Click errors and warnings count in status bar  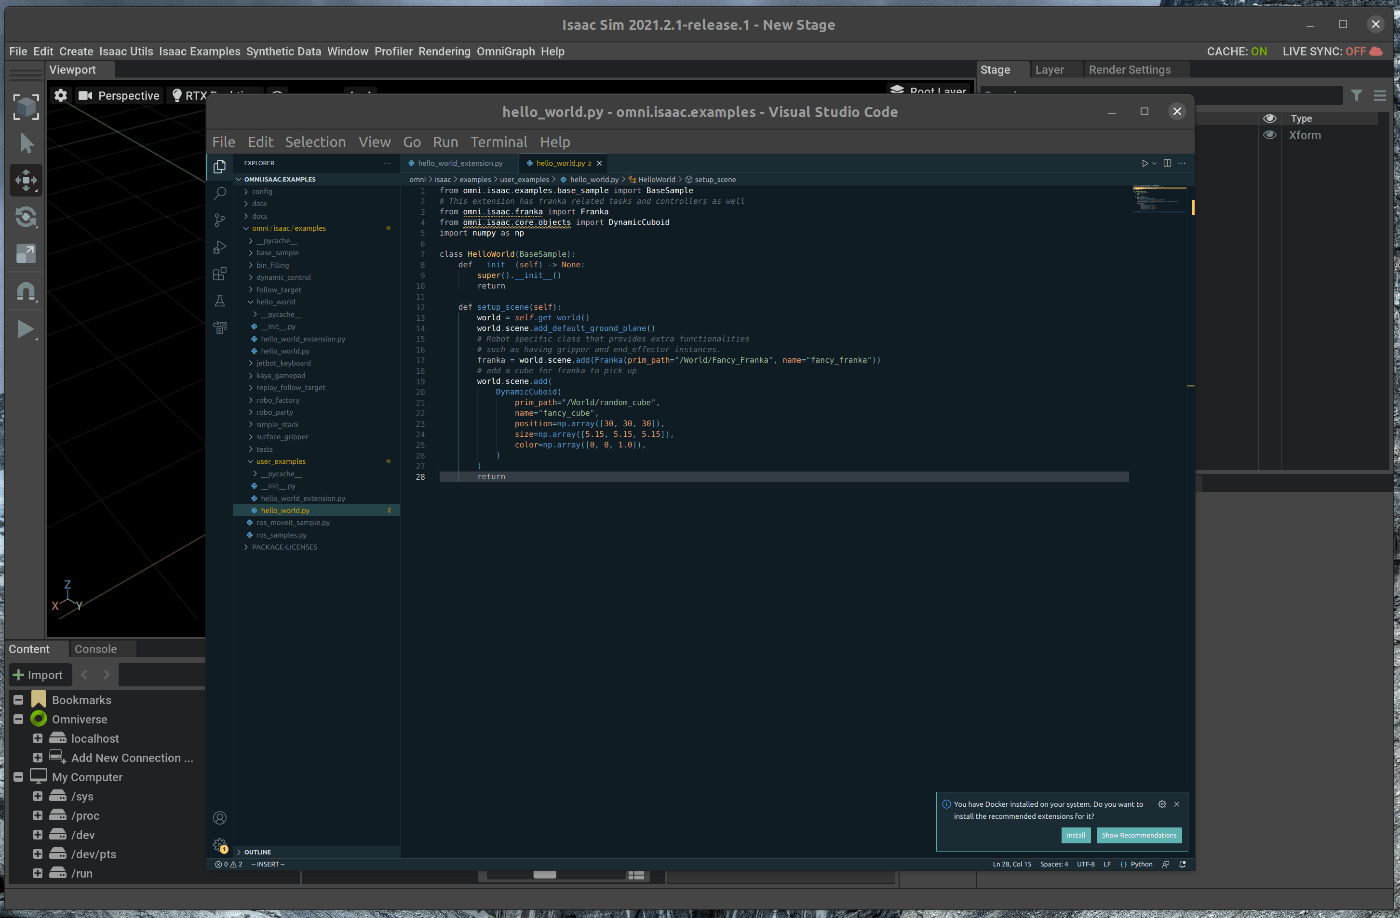[x=229, y=864]
